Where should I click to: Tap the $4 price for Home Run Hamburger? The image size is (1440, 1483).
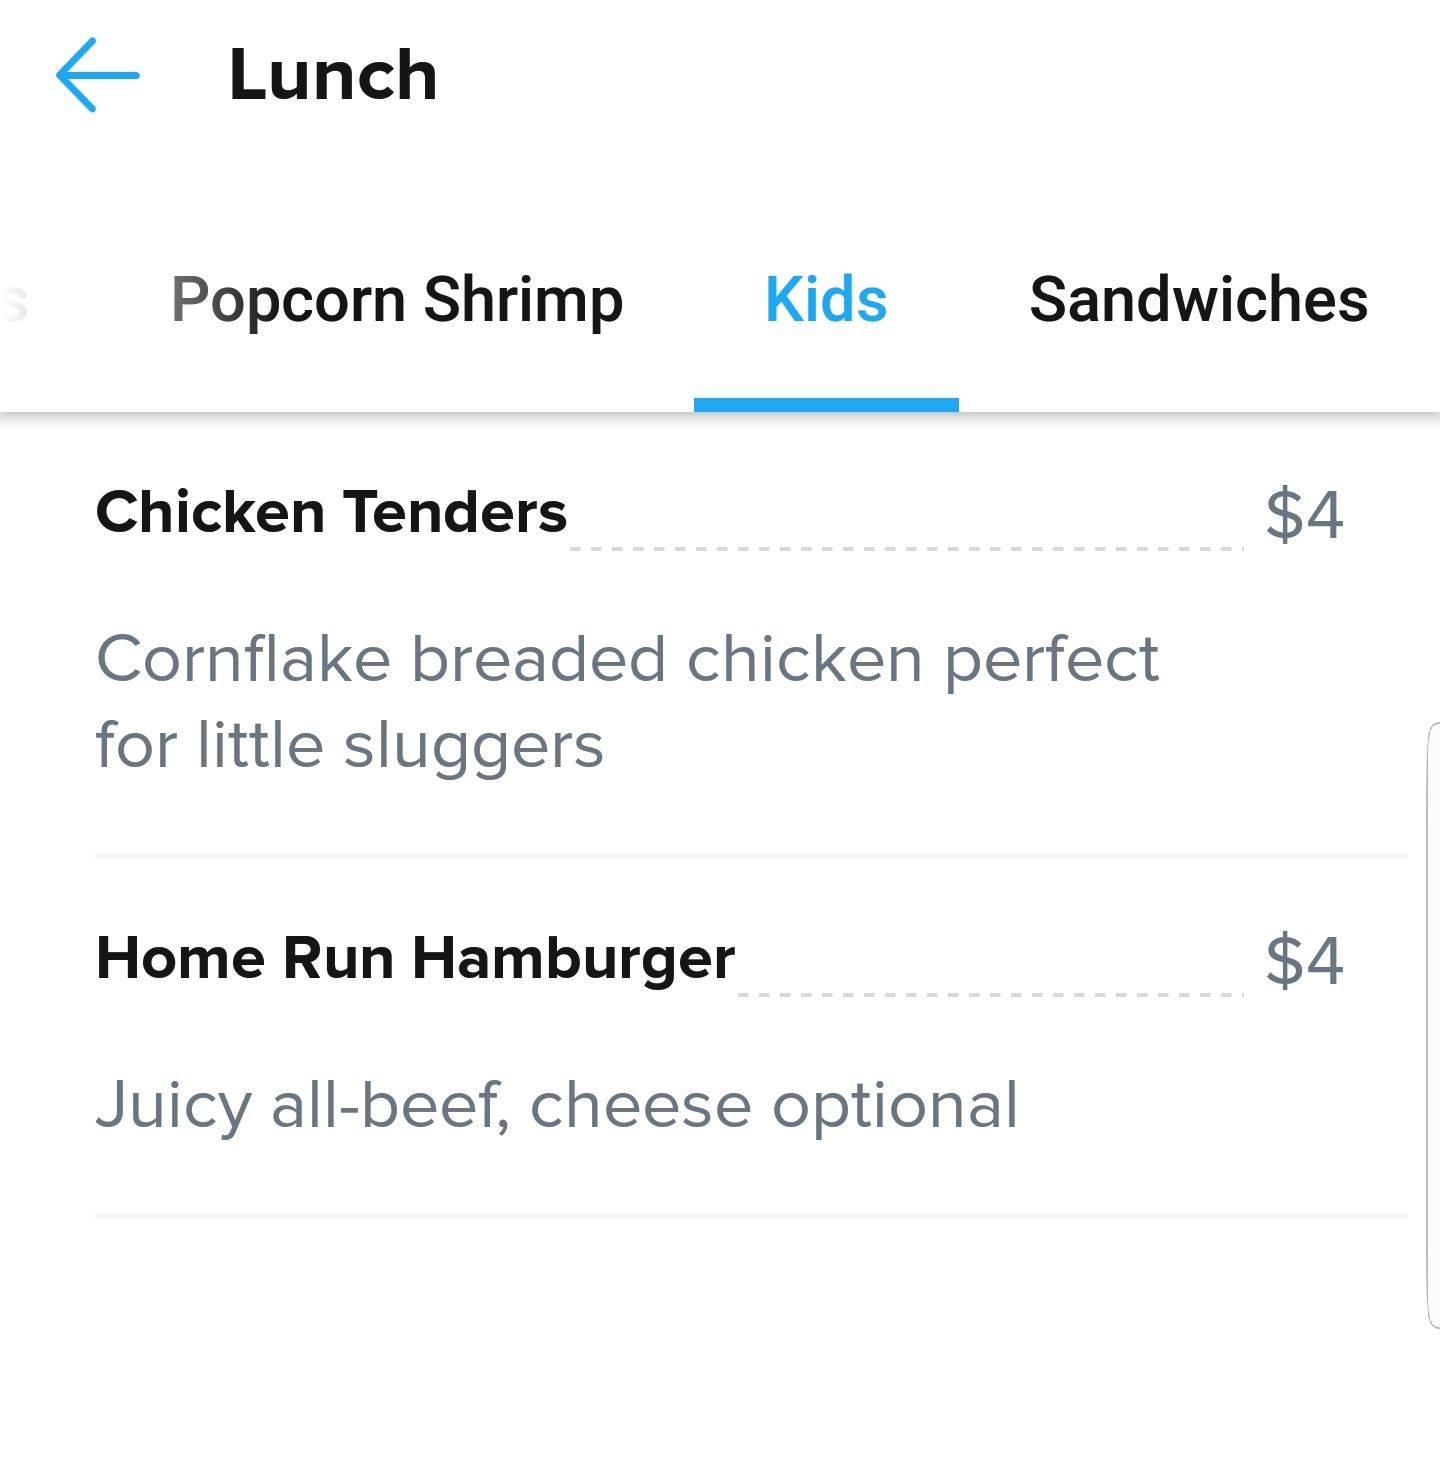(x=1304, y=960)
